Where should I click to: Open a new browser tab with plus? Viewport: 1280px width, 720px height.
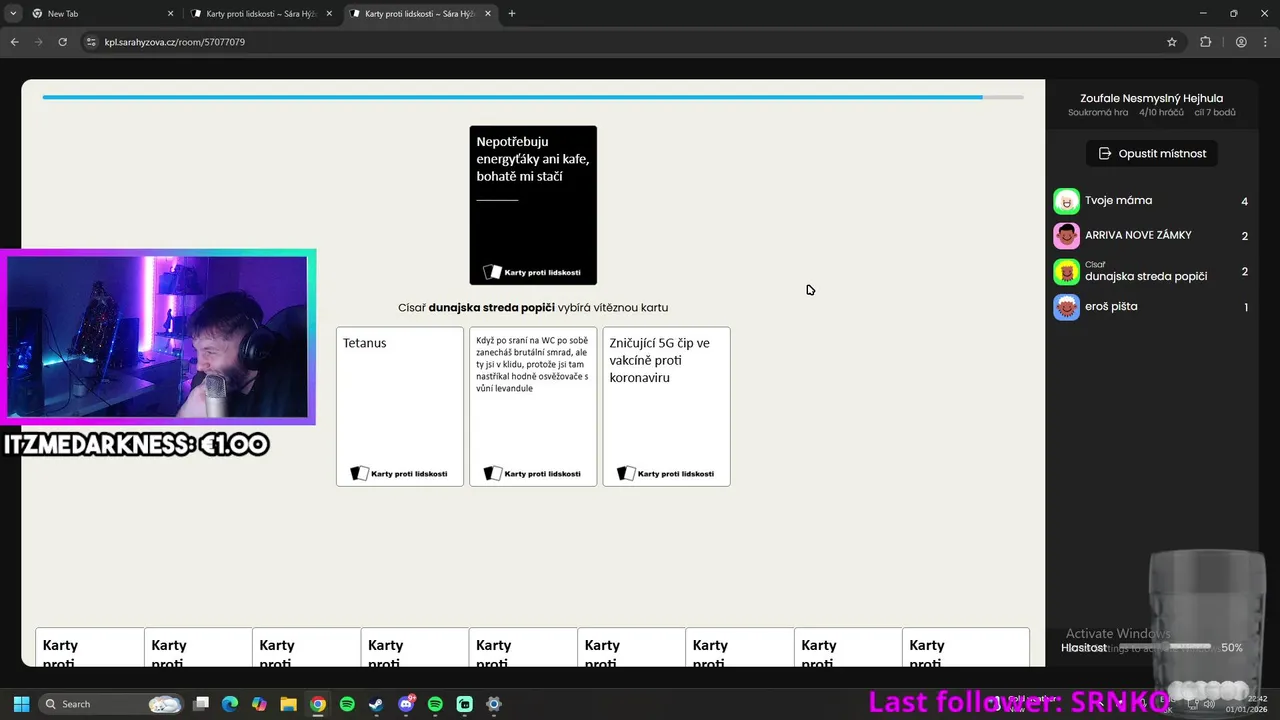(512, 14)
